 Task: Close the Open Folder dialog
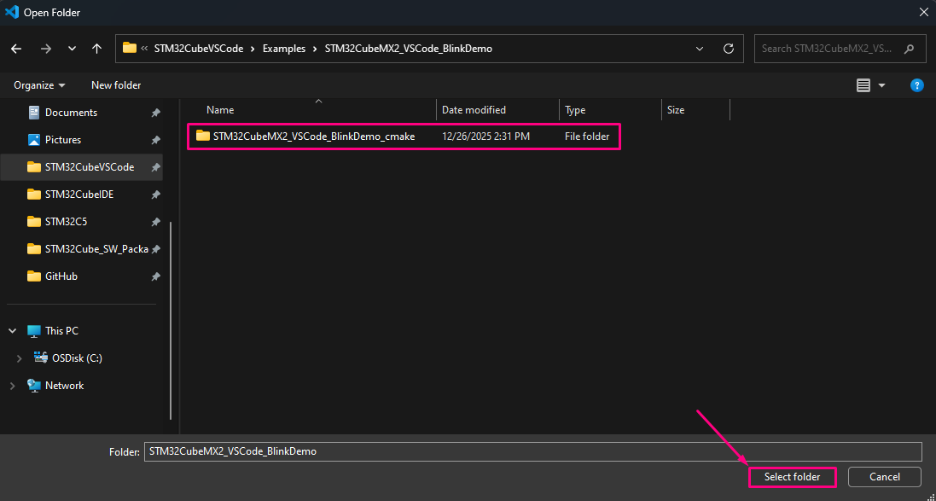click(x=923, y=12)
